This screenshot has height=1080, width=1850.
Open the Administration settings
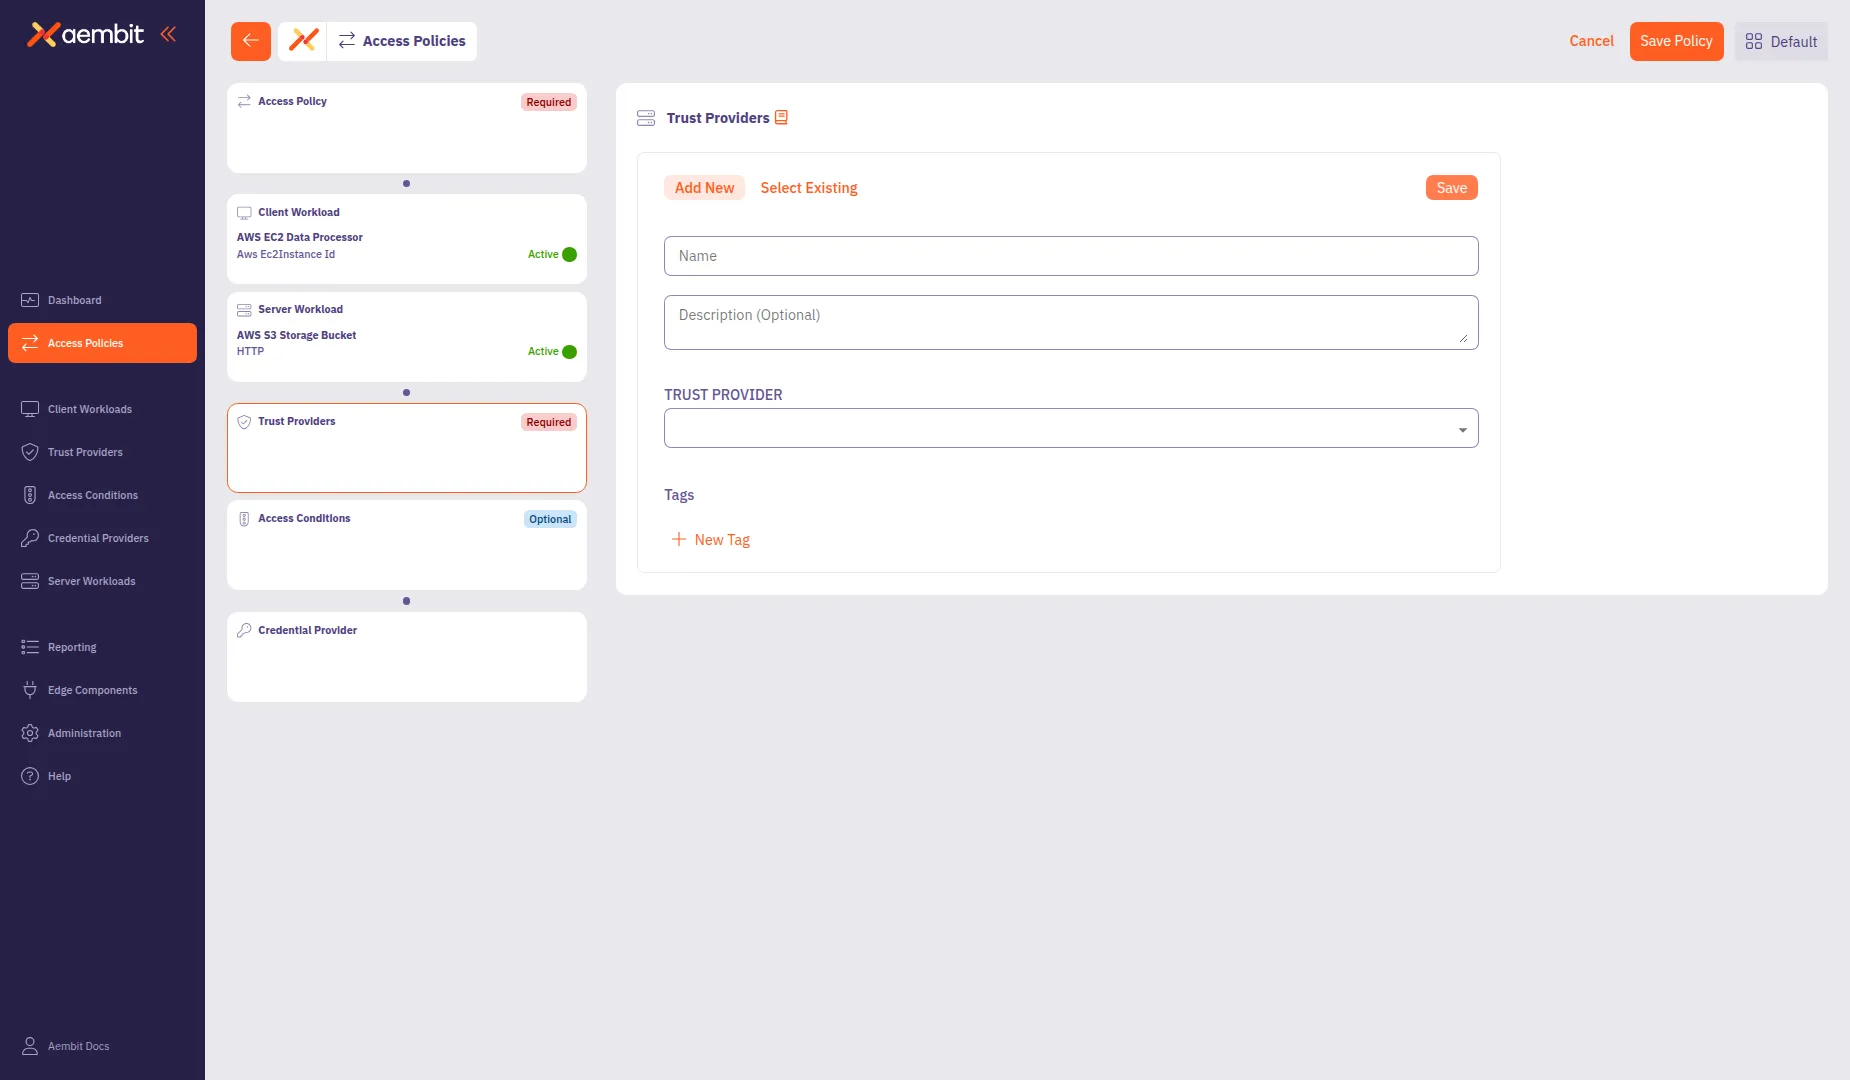click(x=84, y=733)
